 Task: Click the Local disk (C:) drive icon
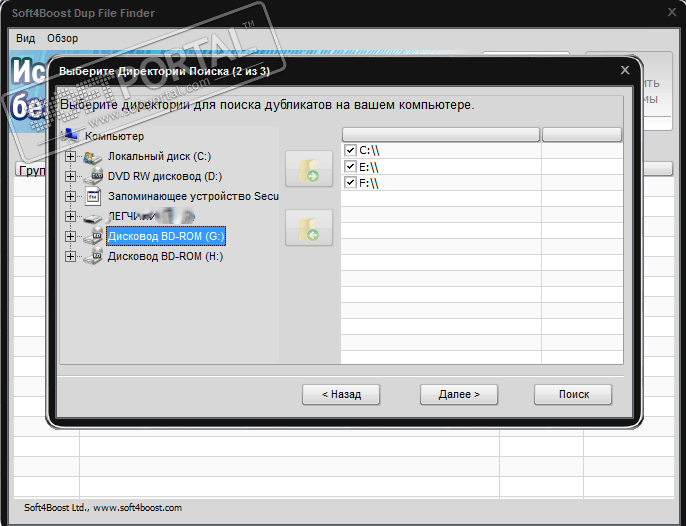tap(92, 157)
